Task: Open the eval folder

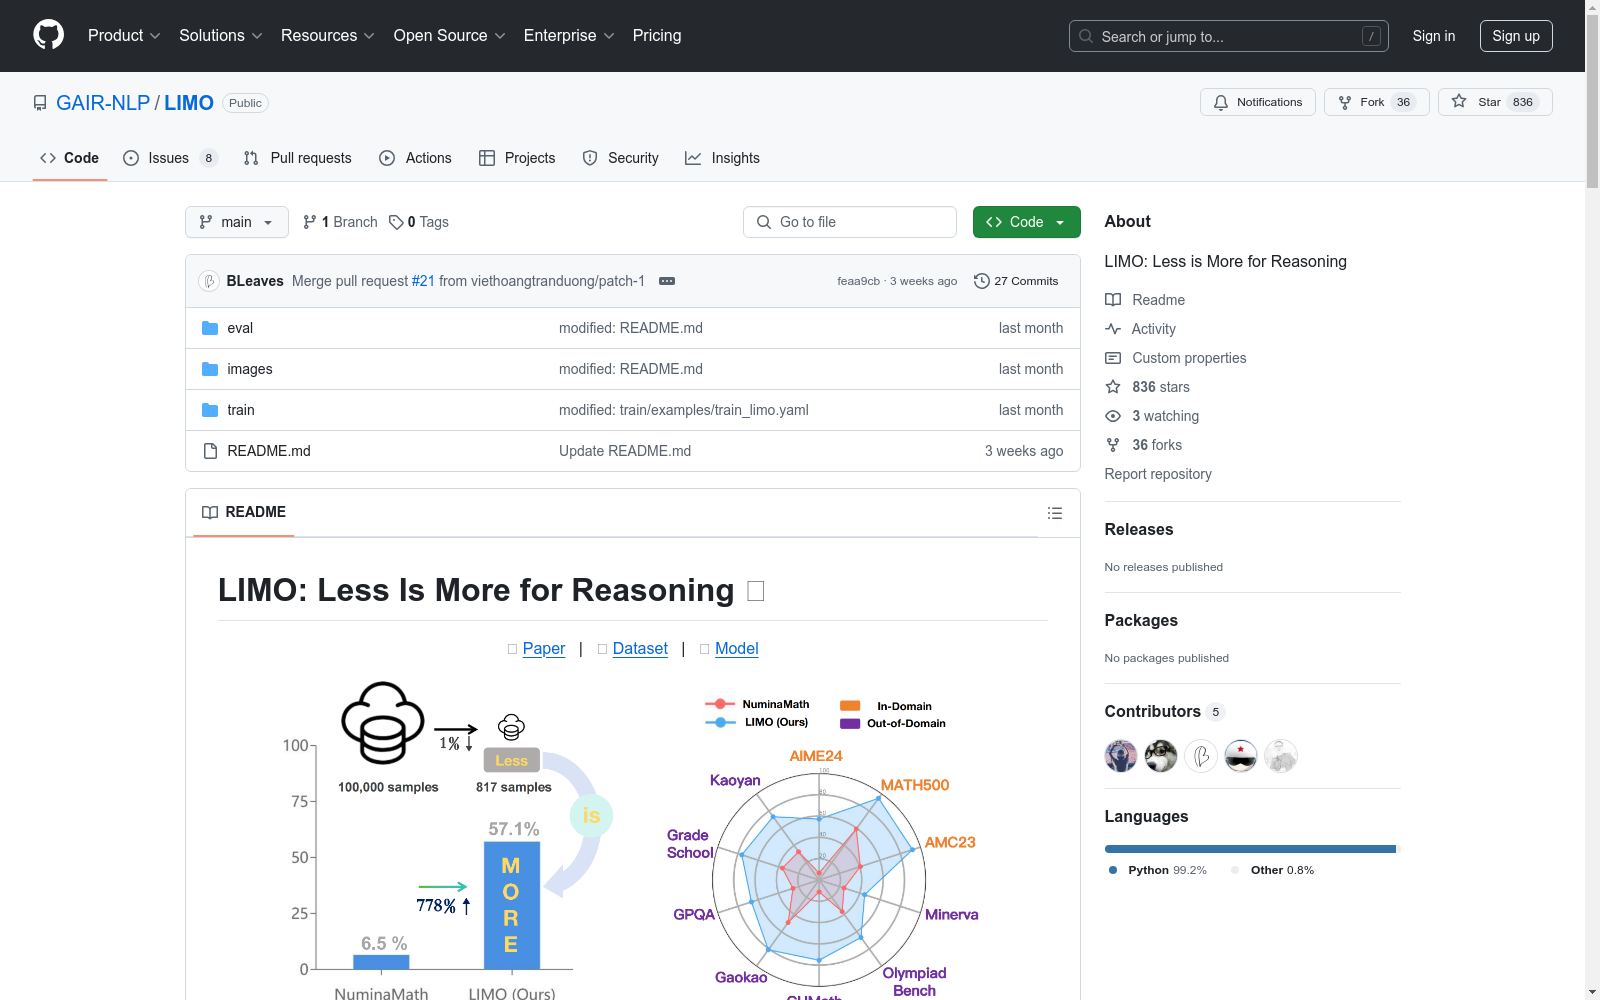Action: 240,328
